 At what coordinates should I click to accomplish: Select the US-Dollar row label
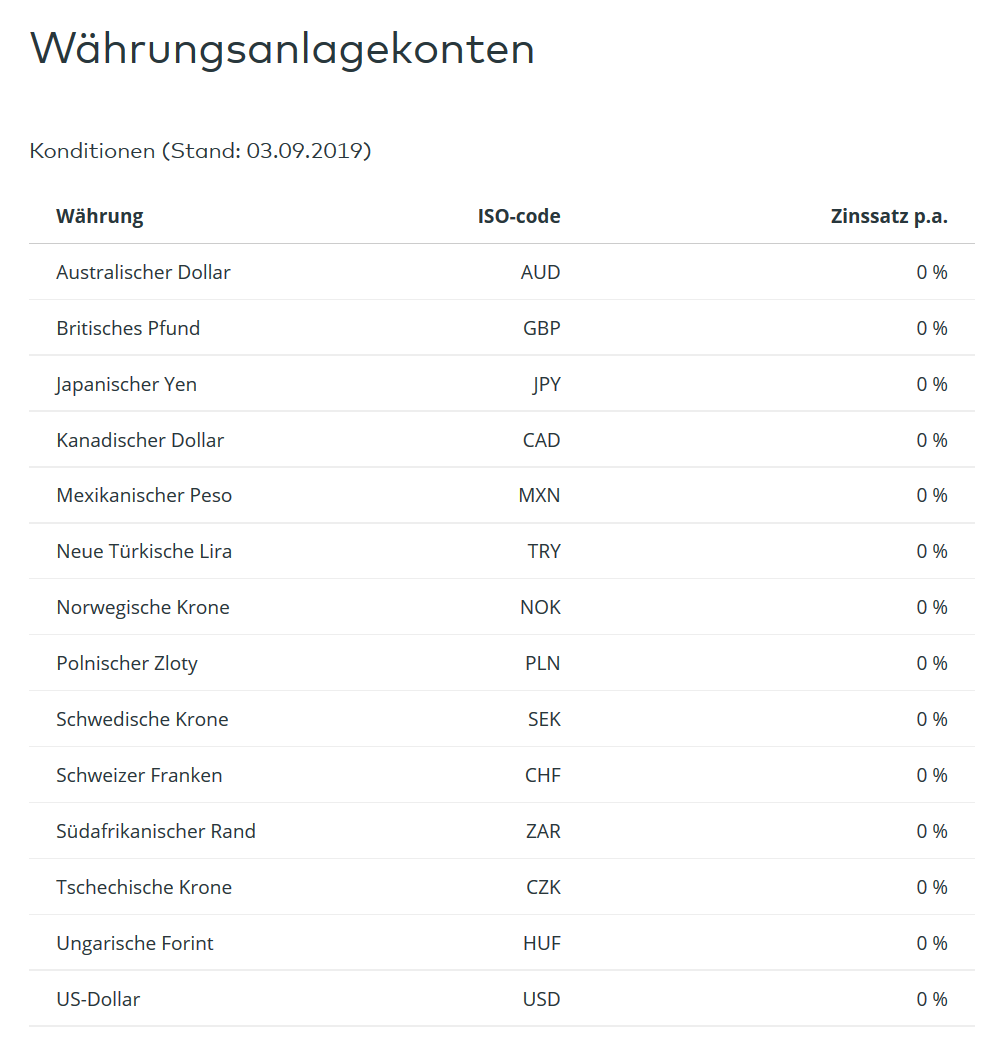[98, 999]
